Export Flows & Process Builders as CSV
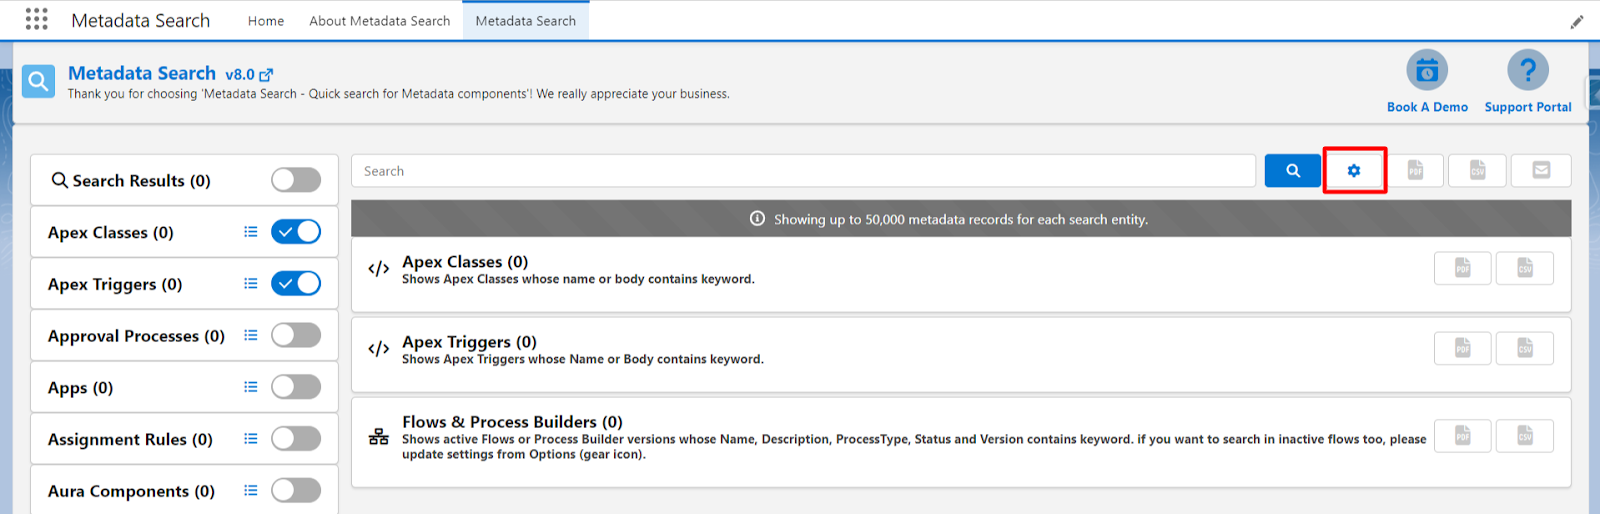Image resolution: width=1600 pixels, height=514 pixels. (1525, 436)
